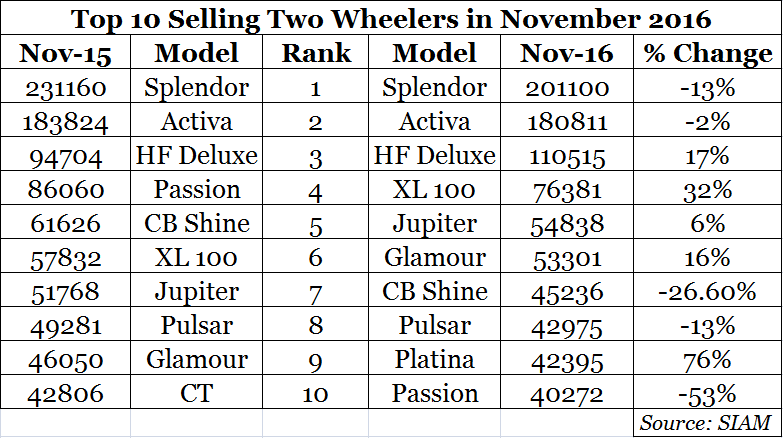This screenshot has height=438, width=783.
Task: Click the rank 10 cell
Action: click(x=315, y=393)
